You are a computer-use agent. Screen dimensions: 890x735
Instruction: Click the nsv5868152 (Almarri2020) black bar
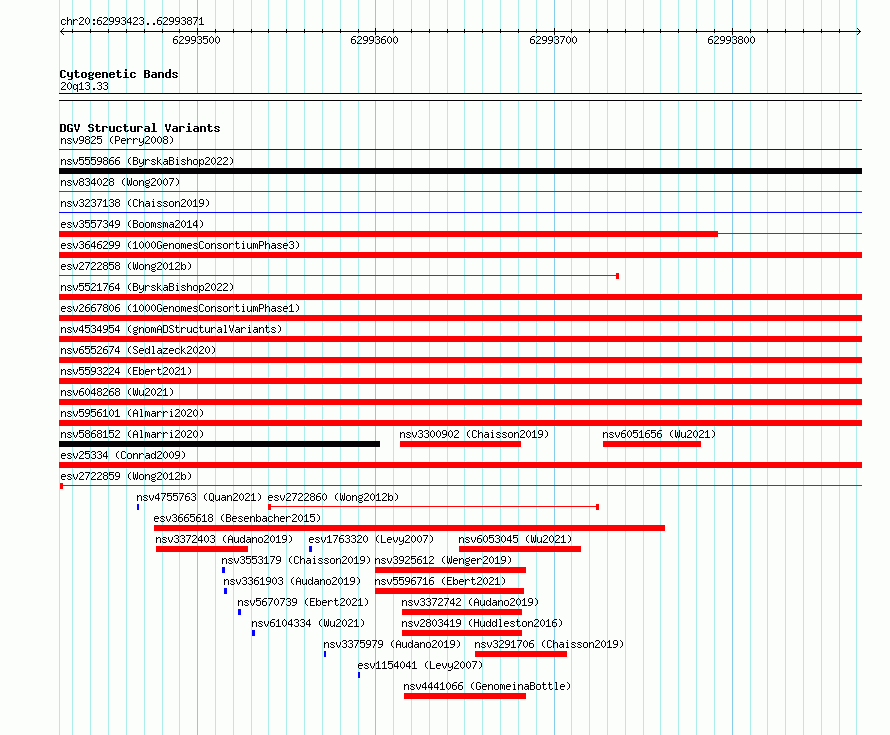(220, 444)
